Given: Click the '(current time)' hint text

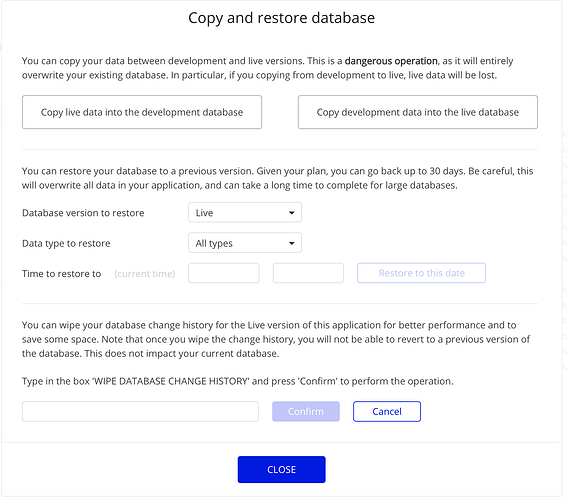Looking at the screenshot, I should click(145, 274).
